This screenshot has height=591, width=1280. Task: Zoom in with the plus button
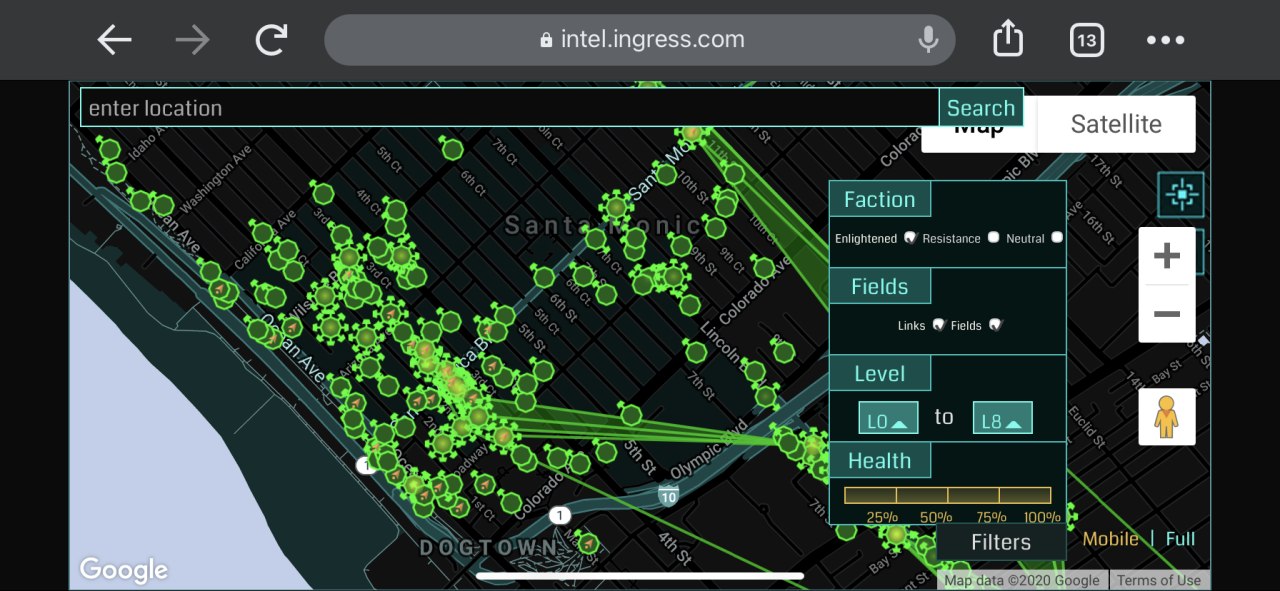(x=1167, y=257)
